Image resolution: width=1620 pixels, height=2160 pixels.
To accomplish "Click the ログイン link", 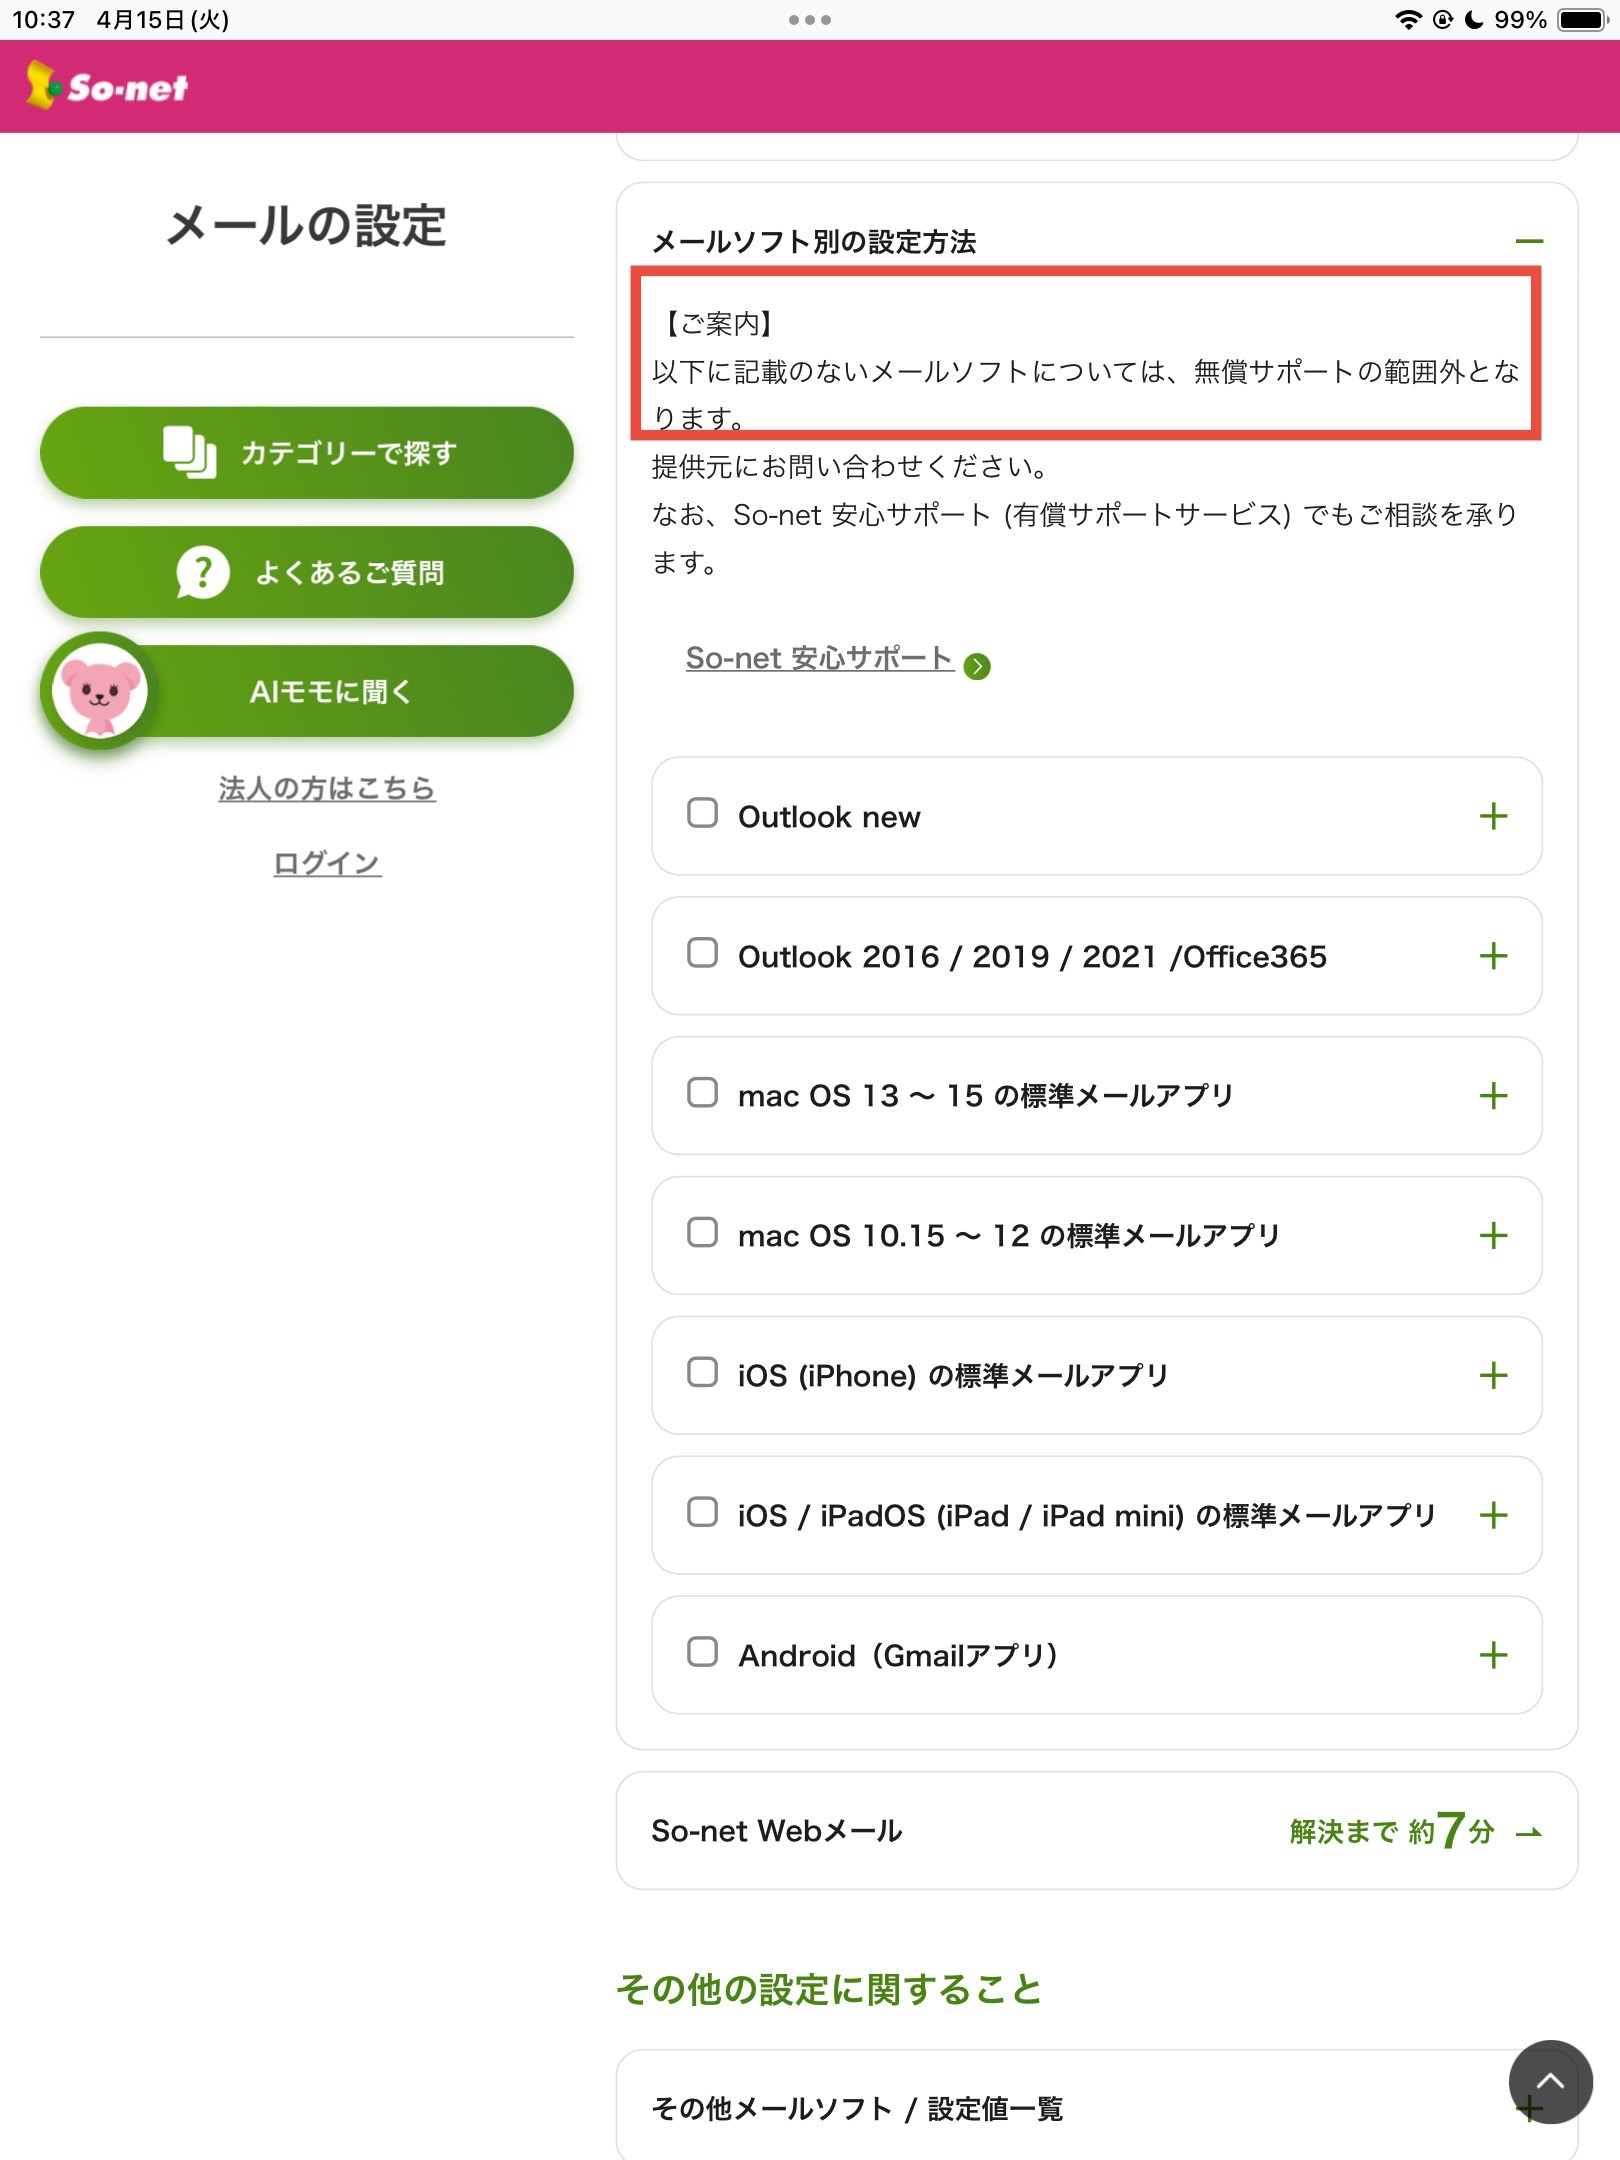I will tap(327, 863).
